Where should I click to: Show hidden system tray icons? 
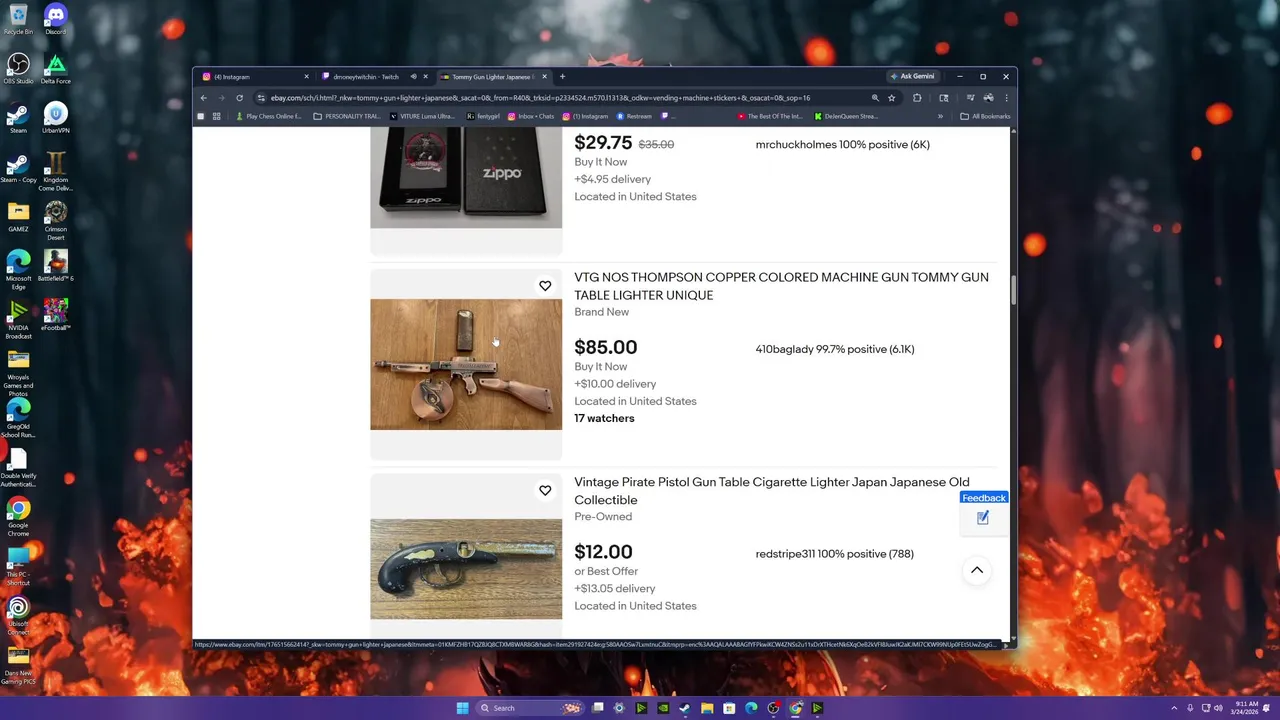pyautogui.click(x=1174, y=708)
